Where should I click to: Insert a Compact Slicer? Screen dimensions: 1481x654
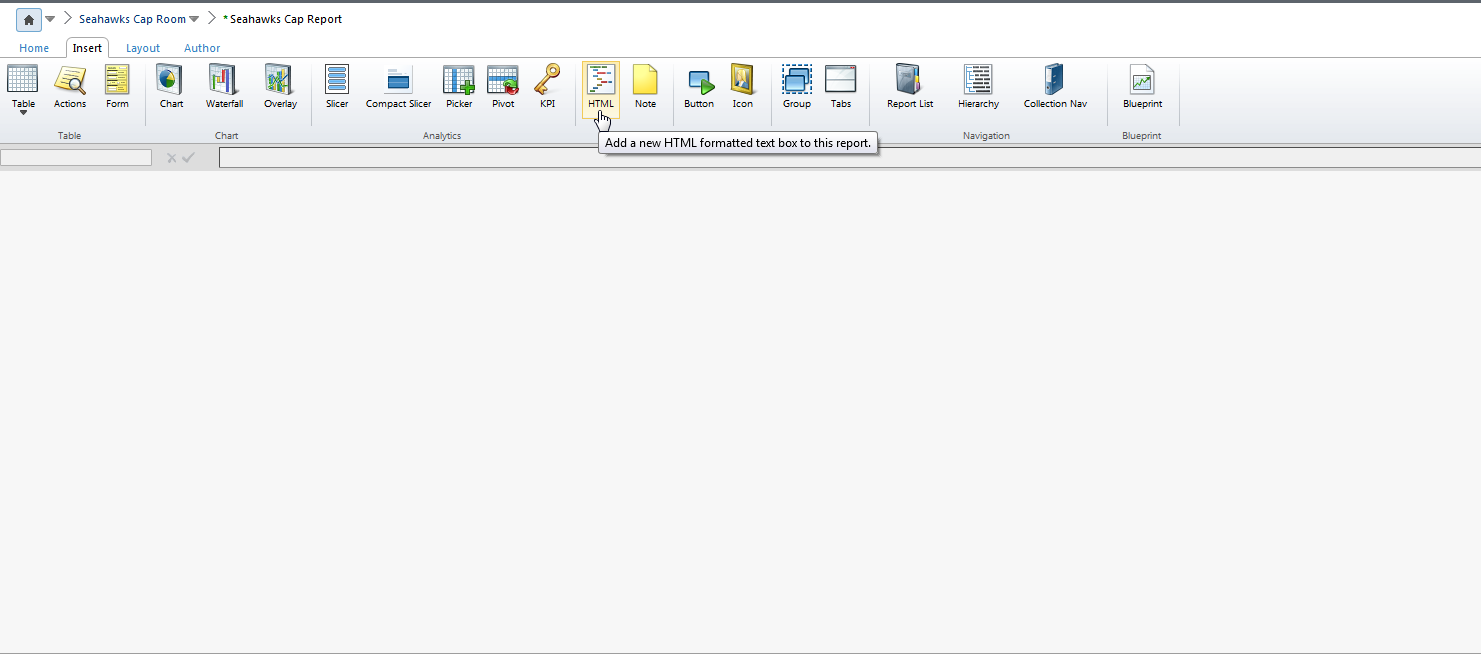click(398, 88)
